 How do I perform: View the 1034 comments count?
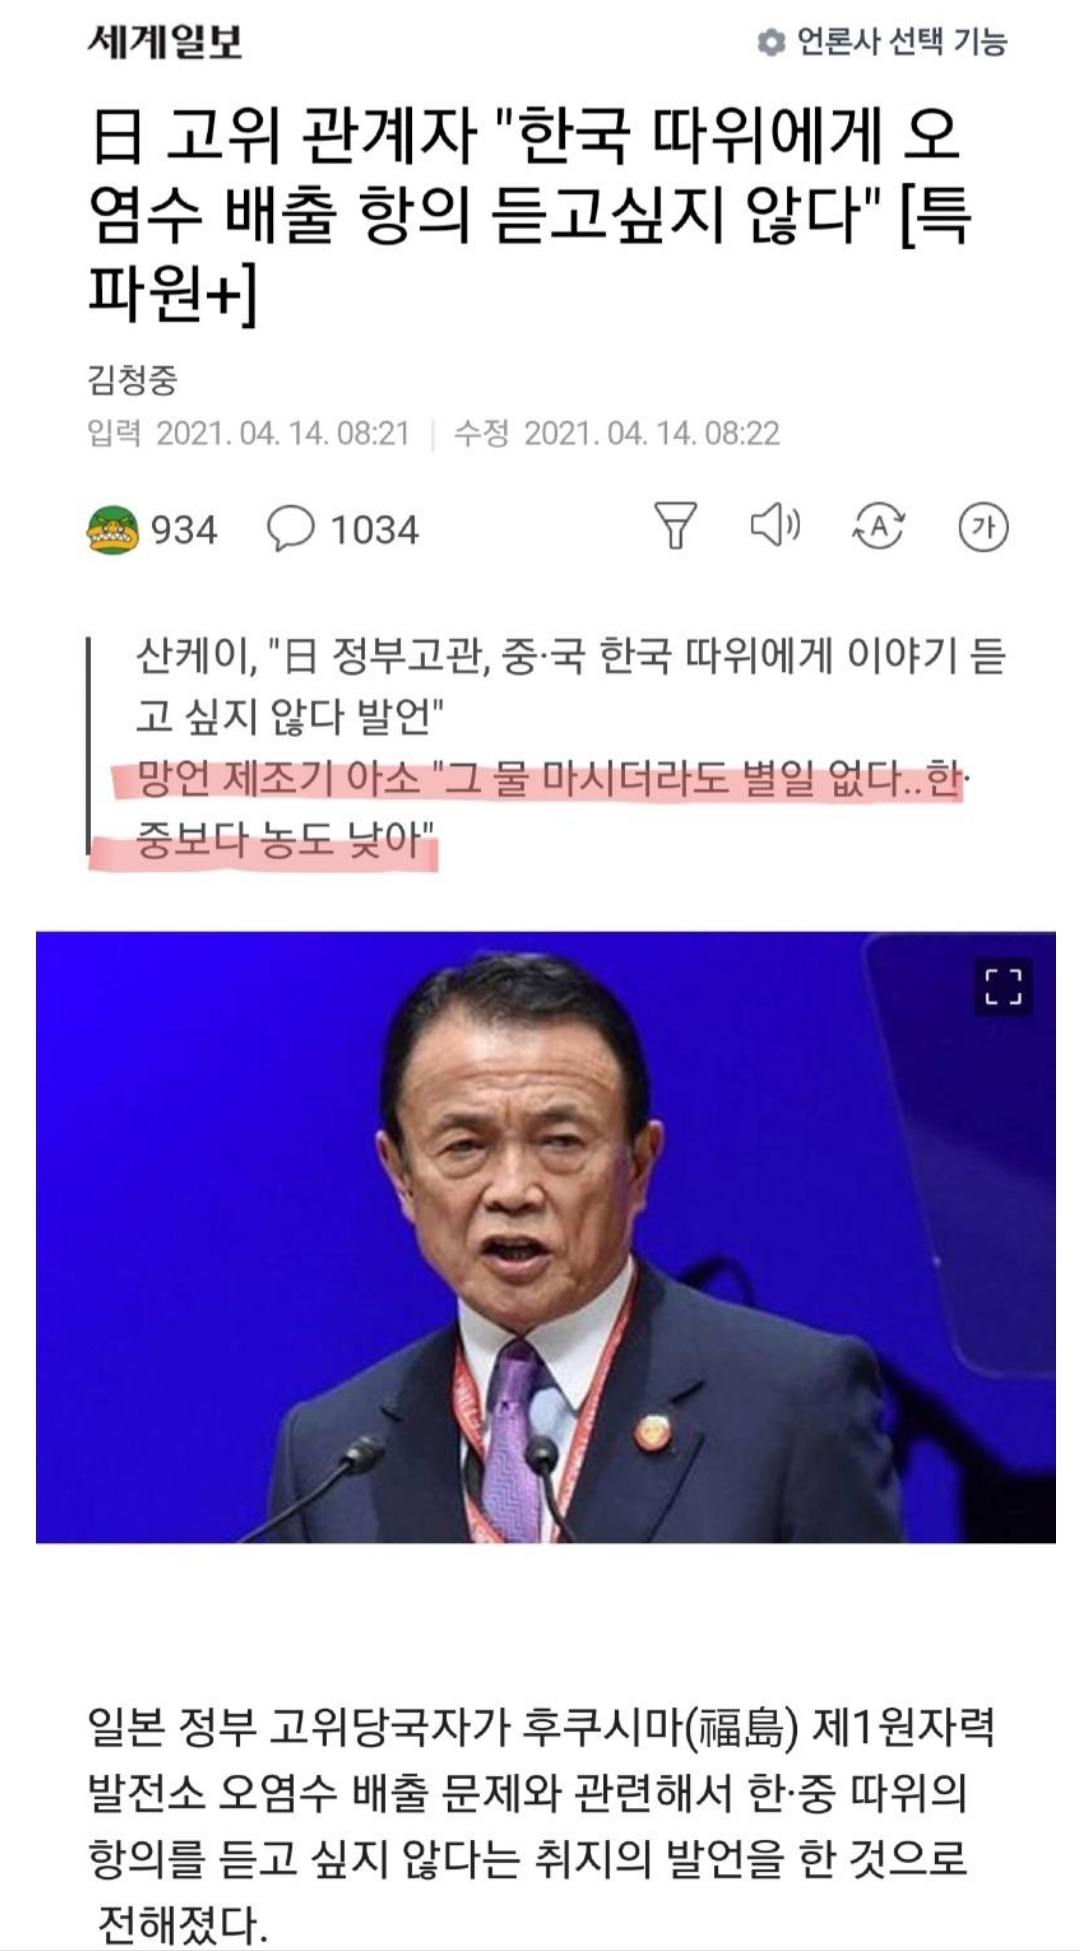(374, 530)
